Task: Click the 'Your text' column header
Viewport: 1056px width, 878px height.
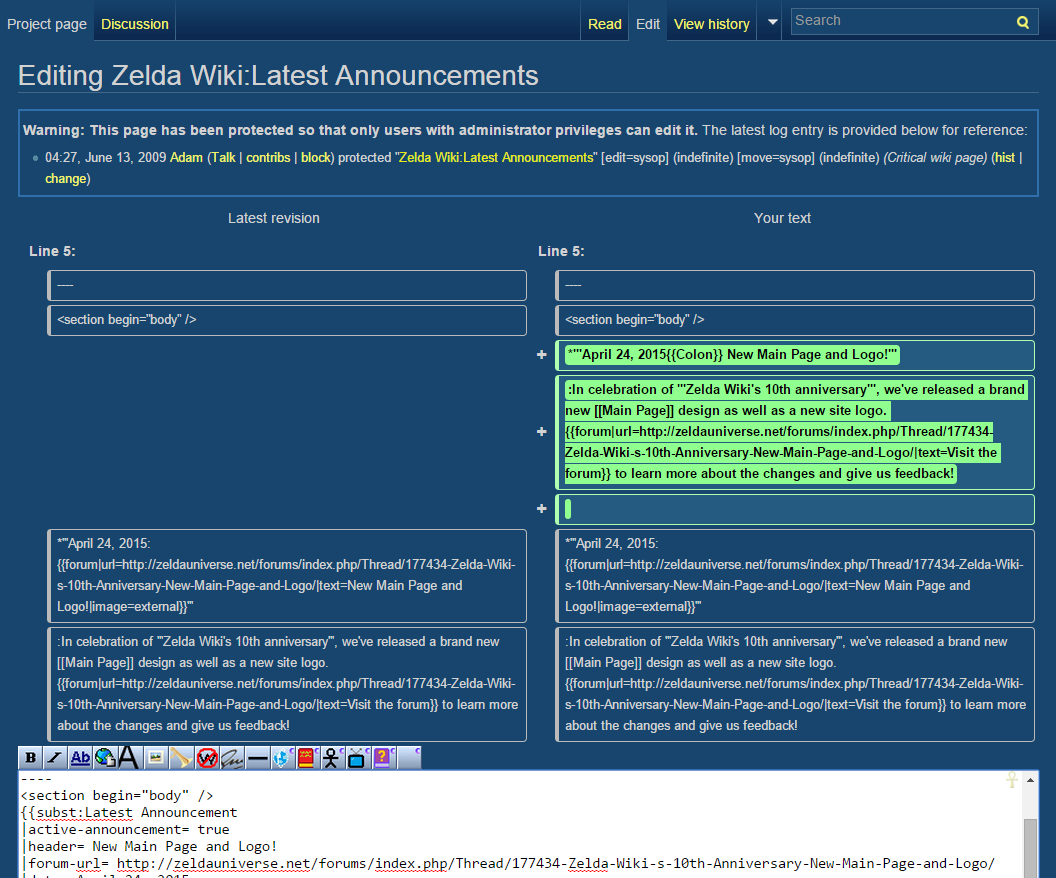Action: pyautogui.click(x=782, y=218)
